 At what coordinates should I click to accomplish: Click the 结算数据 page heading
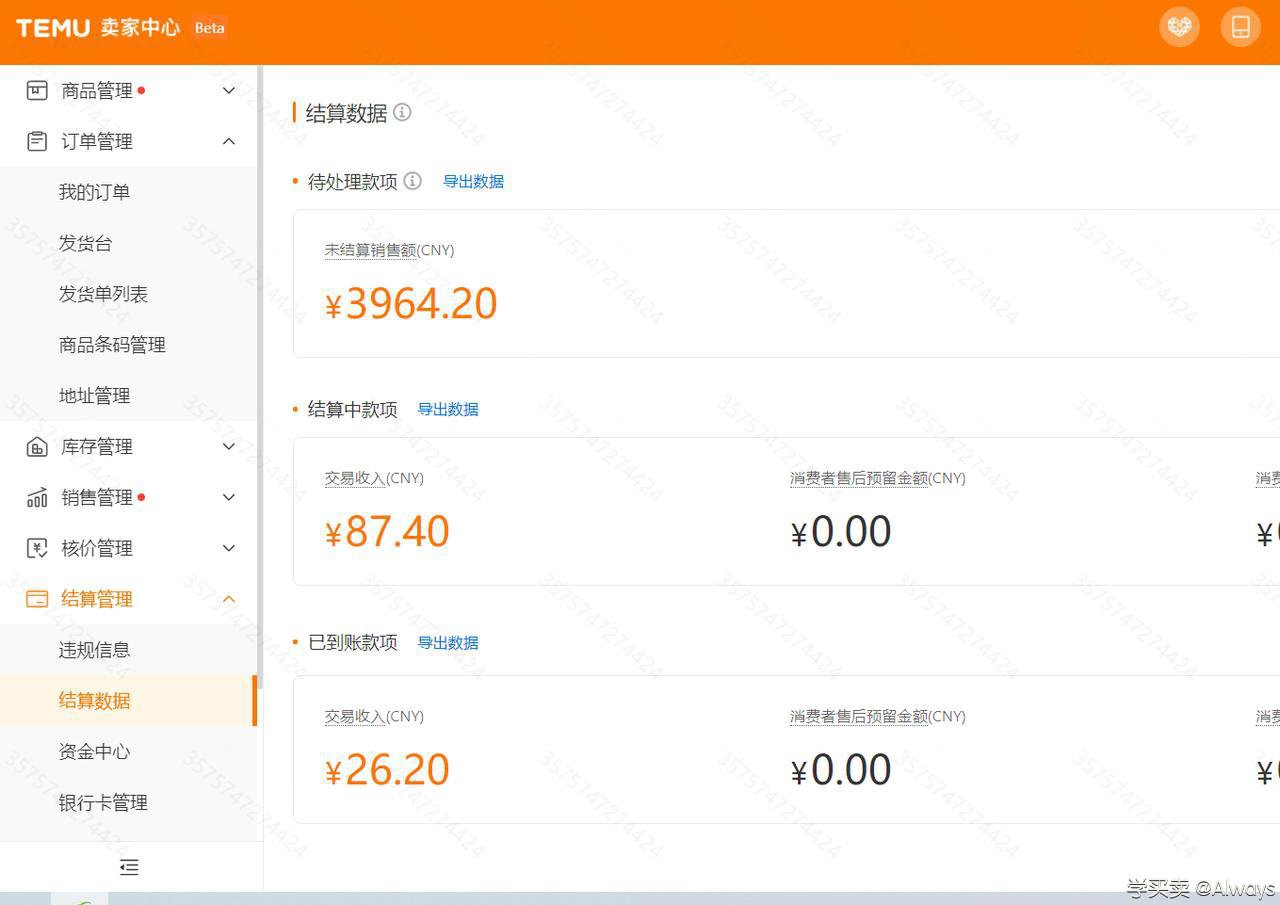click(x=346, y=113)
